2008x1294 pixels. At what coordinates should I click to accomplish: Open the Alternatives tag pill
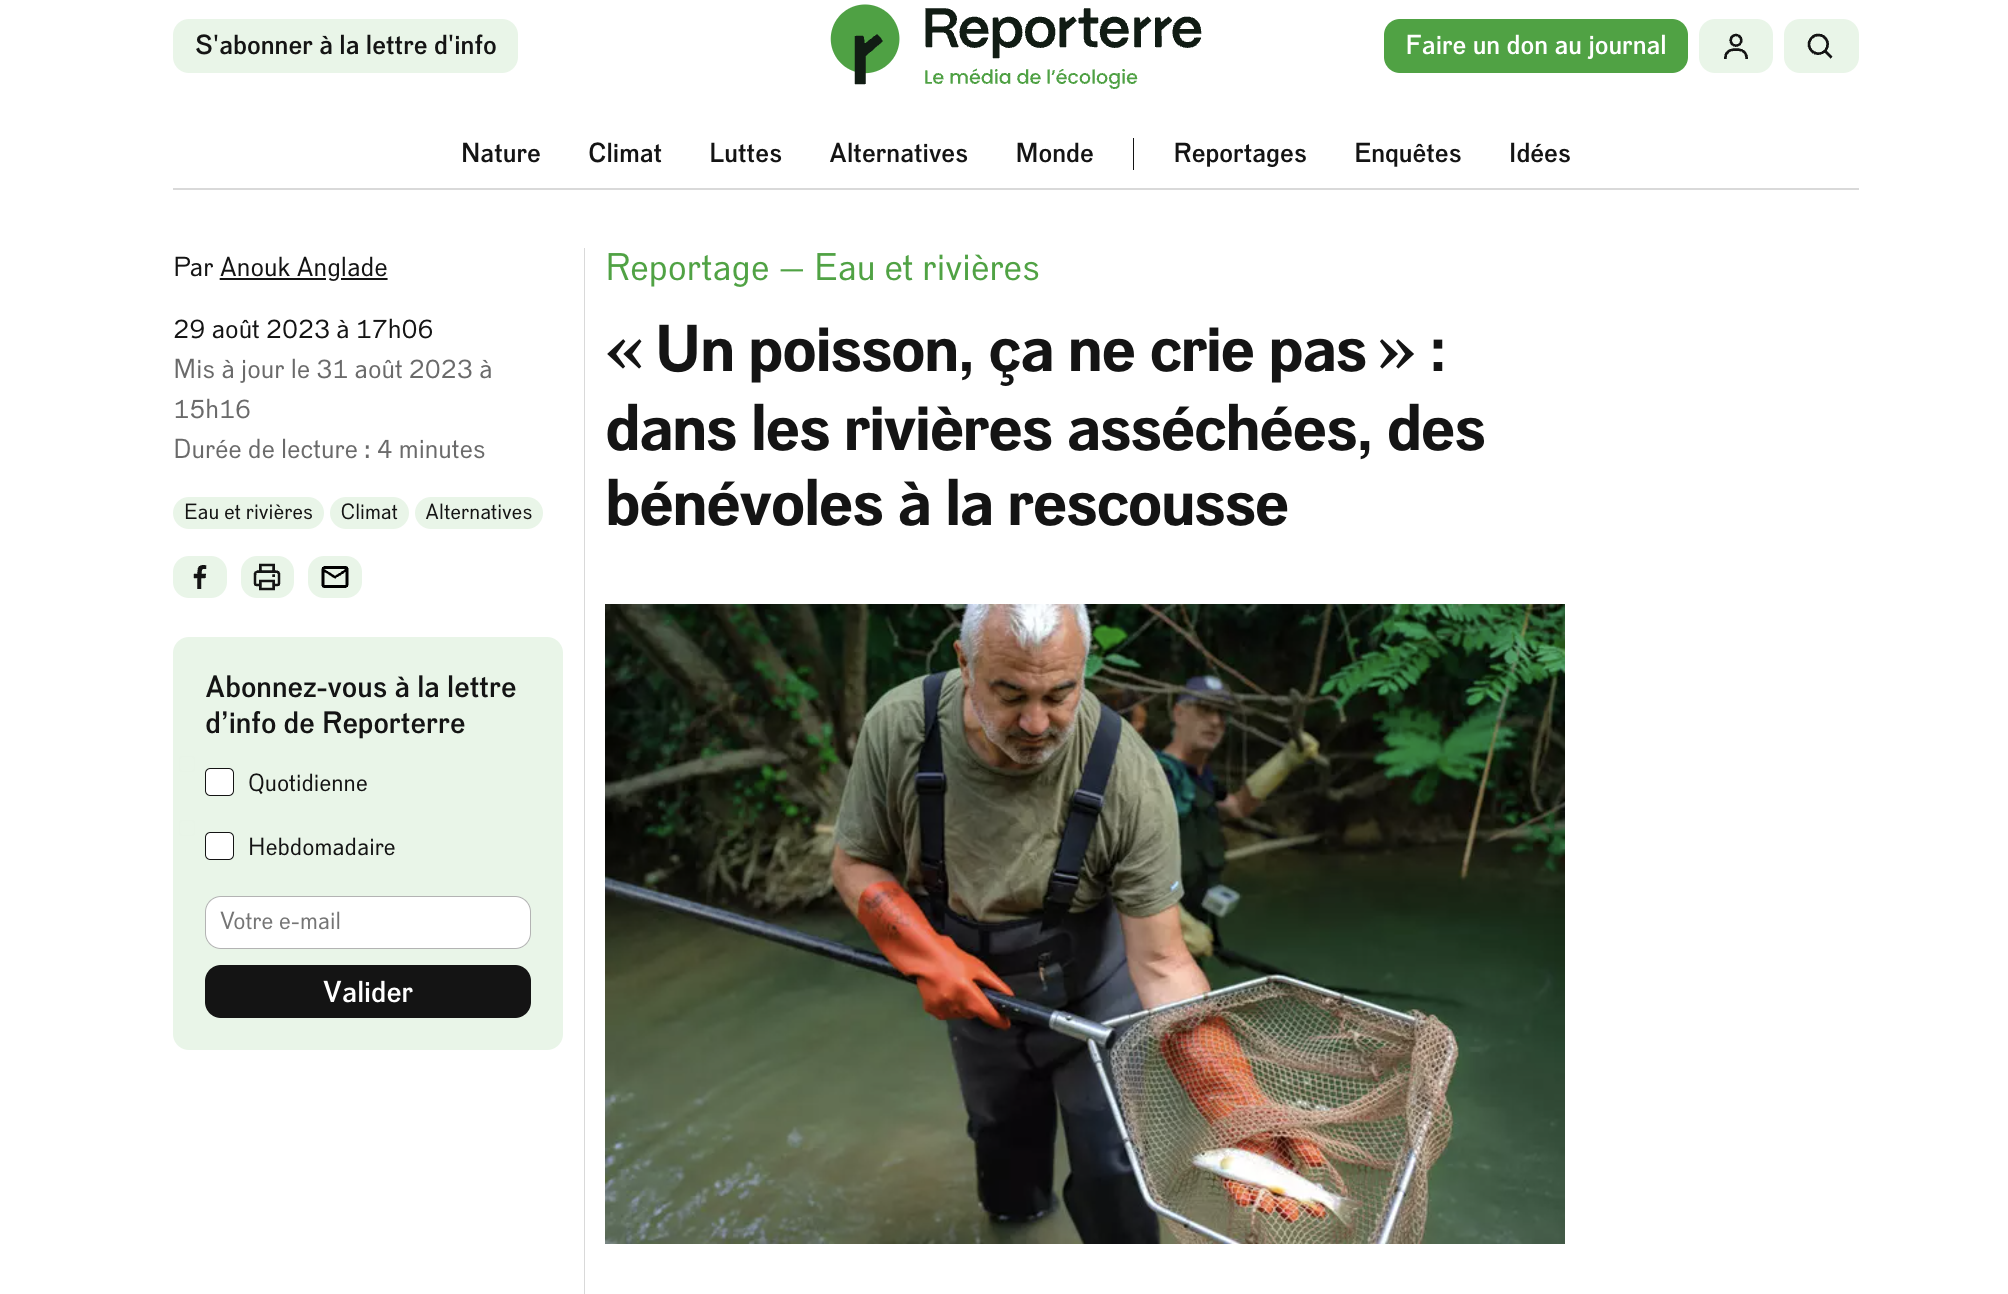click(x=479, y=512)
